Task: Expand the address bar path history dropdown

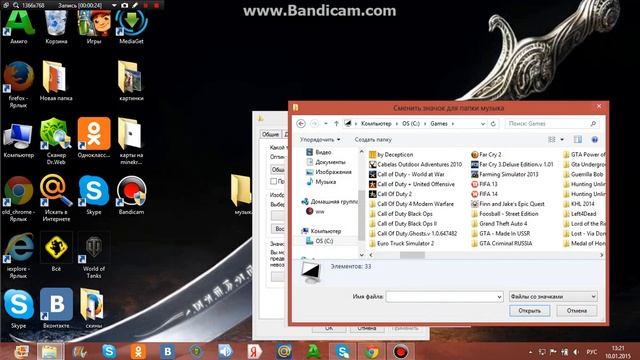Action: coord(483,123)
